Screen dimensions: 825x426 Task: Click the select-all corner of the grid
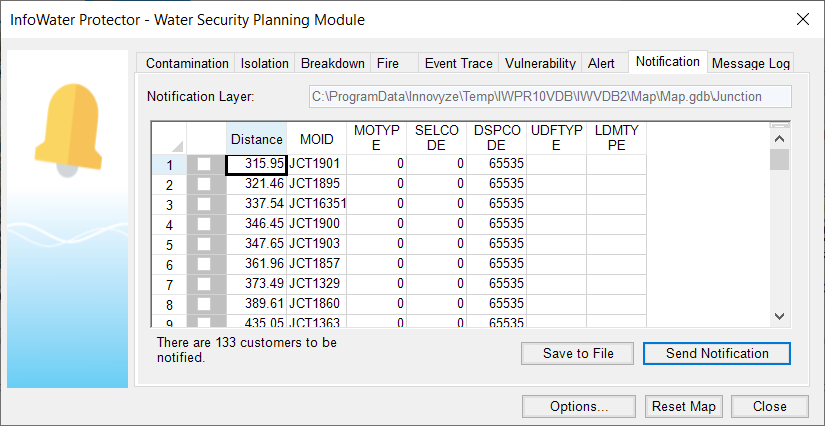[169, 139]
